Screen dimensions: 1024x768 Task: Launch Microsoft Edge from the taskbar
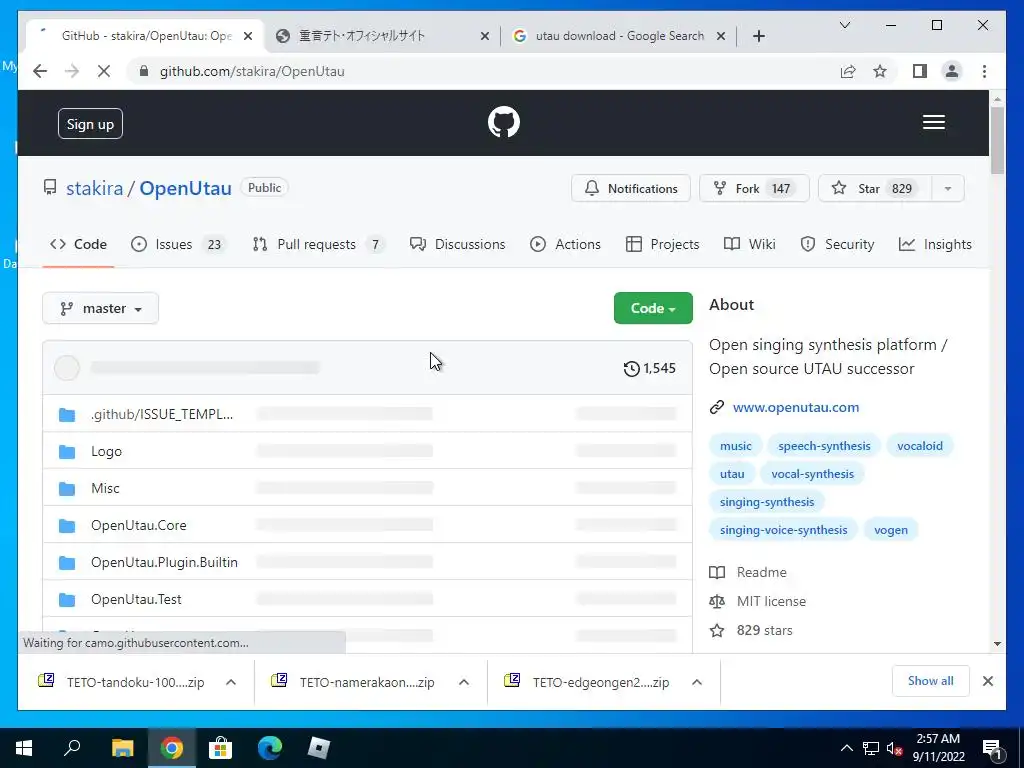(269, 748)
